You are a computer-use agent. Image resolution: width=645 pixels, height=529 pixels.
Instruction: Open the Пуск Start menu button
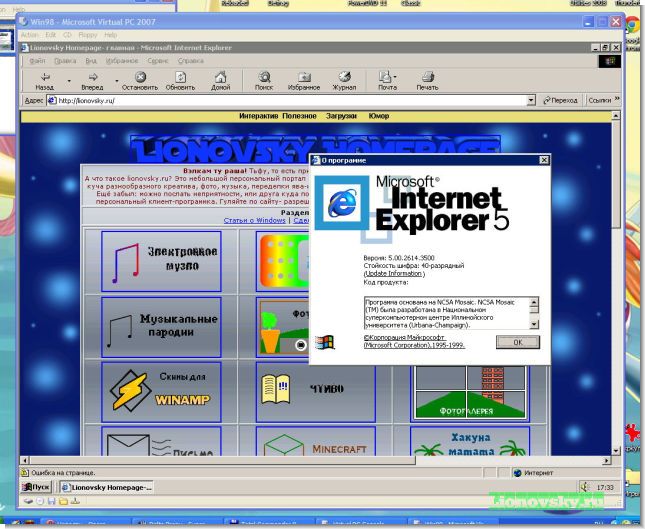pos(36,487)
